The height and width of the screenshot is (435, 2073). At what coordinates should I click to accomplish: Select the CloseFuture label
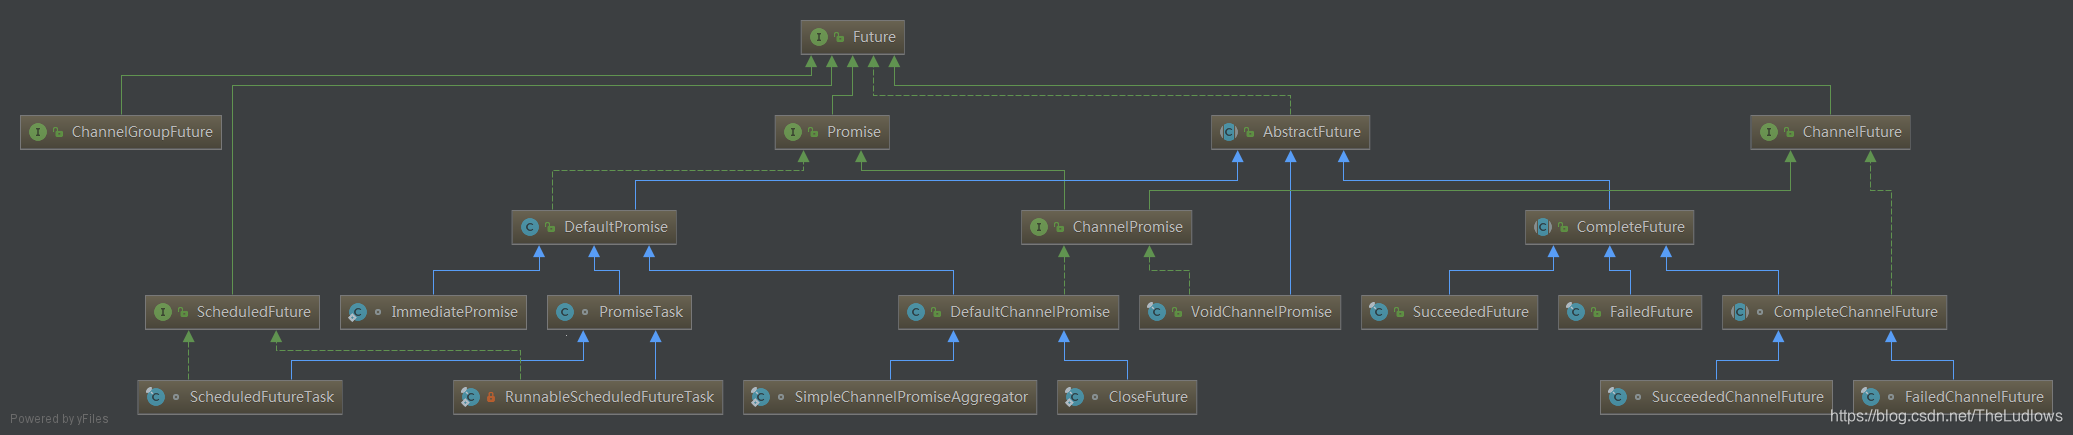[x=1148, y=397]
